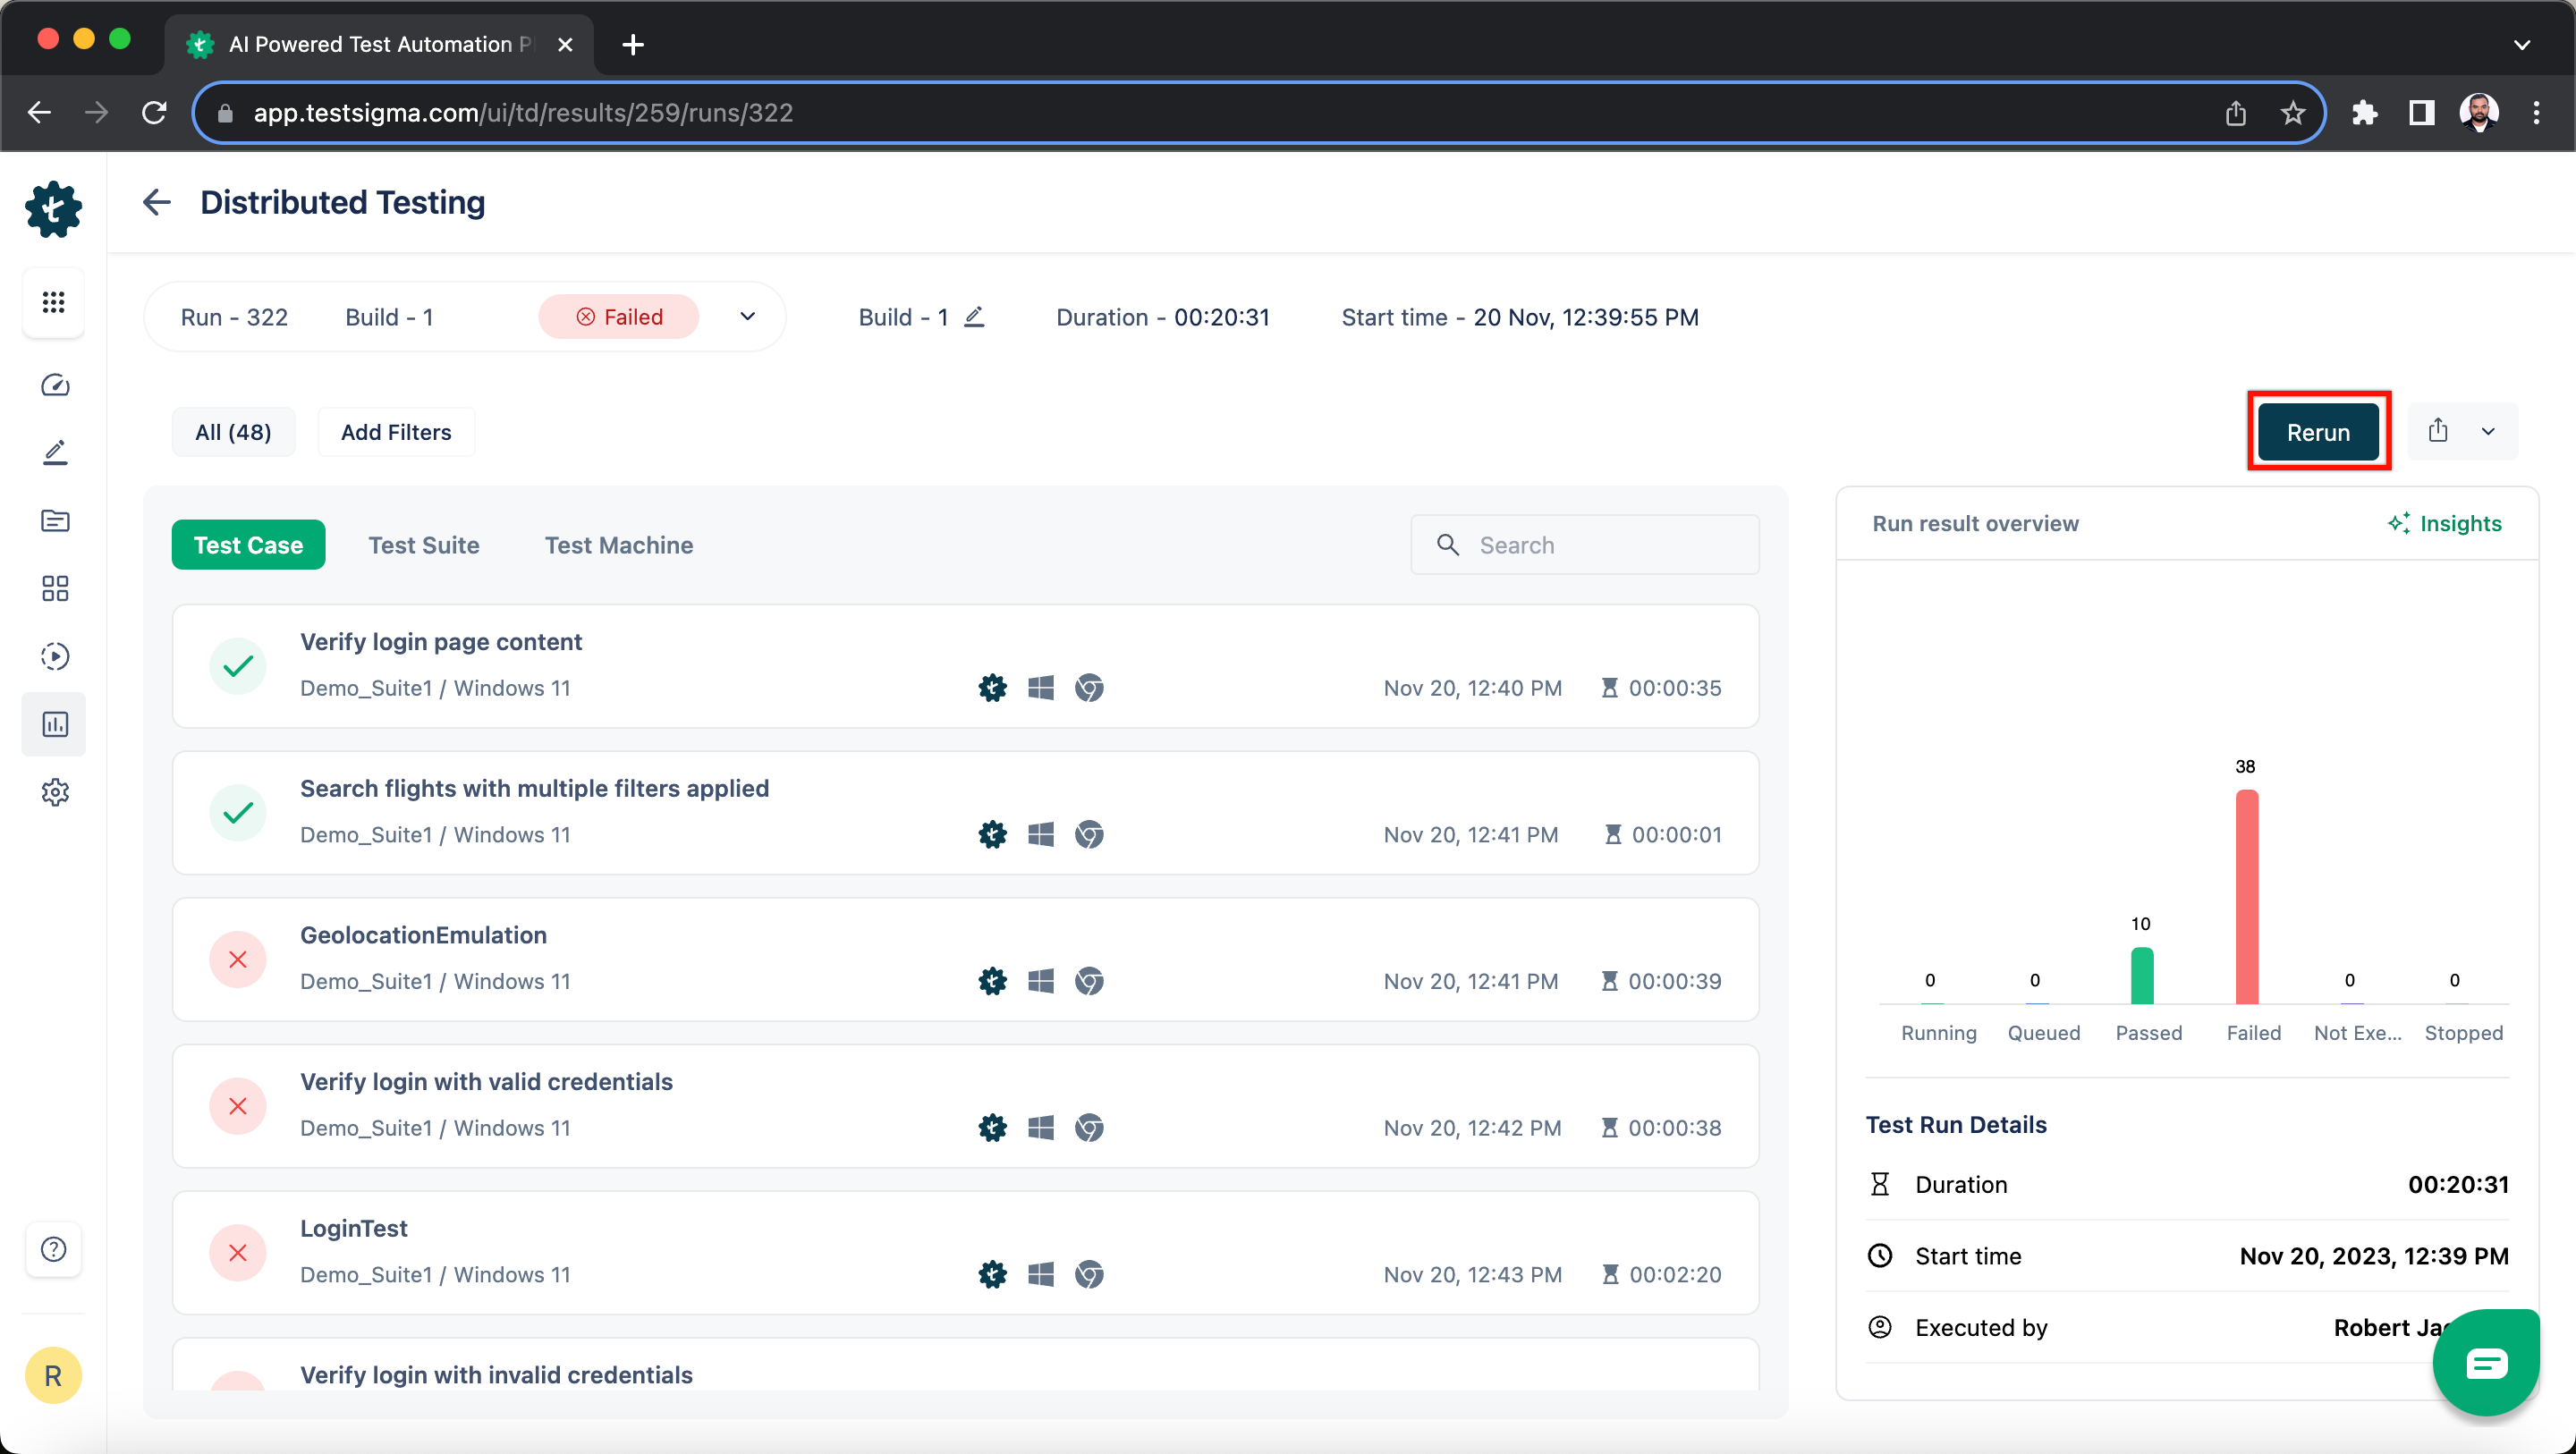Click the red Failed bar in chart
The width and height of the screenshot is (2576, 1454).
tap(2246, 896)
